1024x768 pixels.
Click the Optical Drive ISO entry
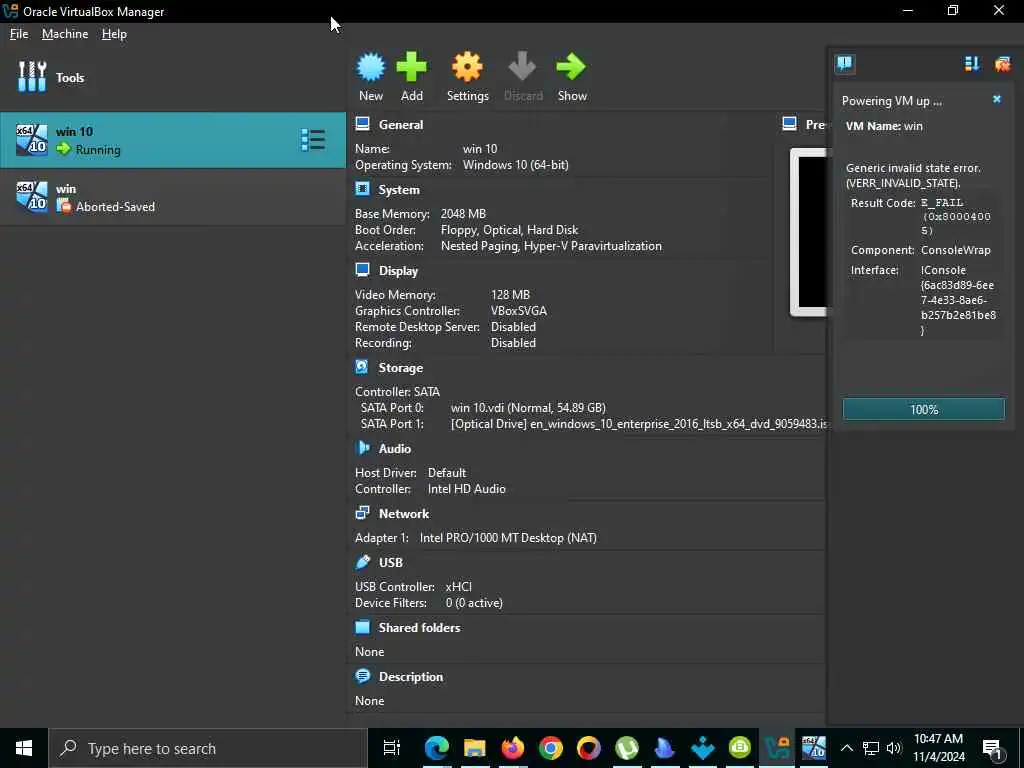point(639,424)
